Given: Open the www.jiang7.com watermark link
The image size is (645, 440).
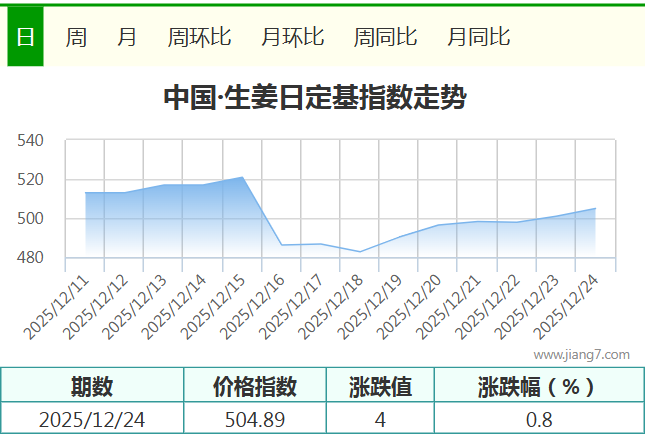Looking at the screenshot, I should [x=581, y=354].
